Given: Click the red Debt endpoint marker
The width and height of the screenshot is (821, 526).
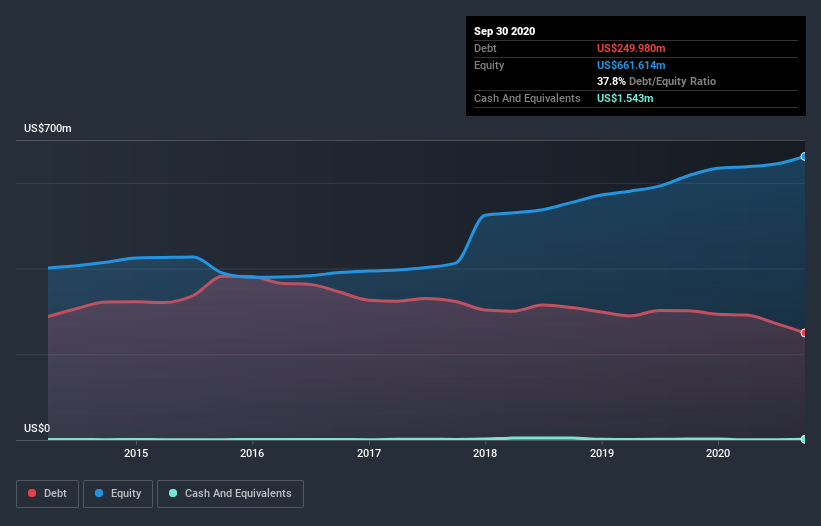Looking at the screenshot, I should [804, 333].
